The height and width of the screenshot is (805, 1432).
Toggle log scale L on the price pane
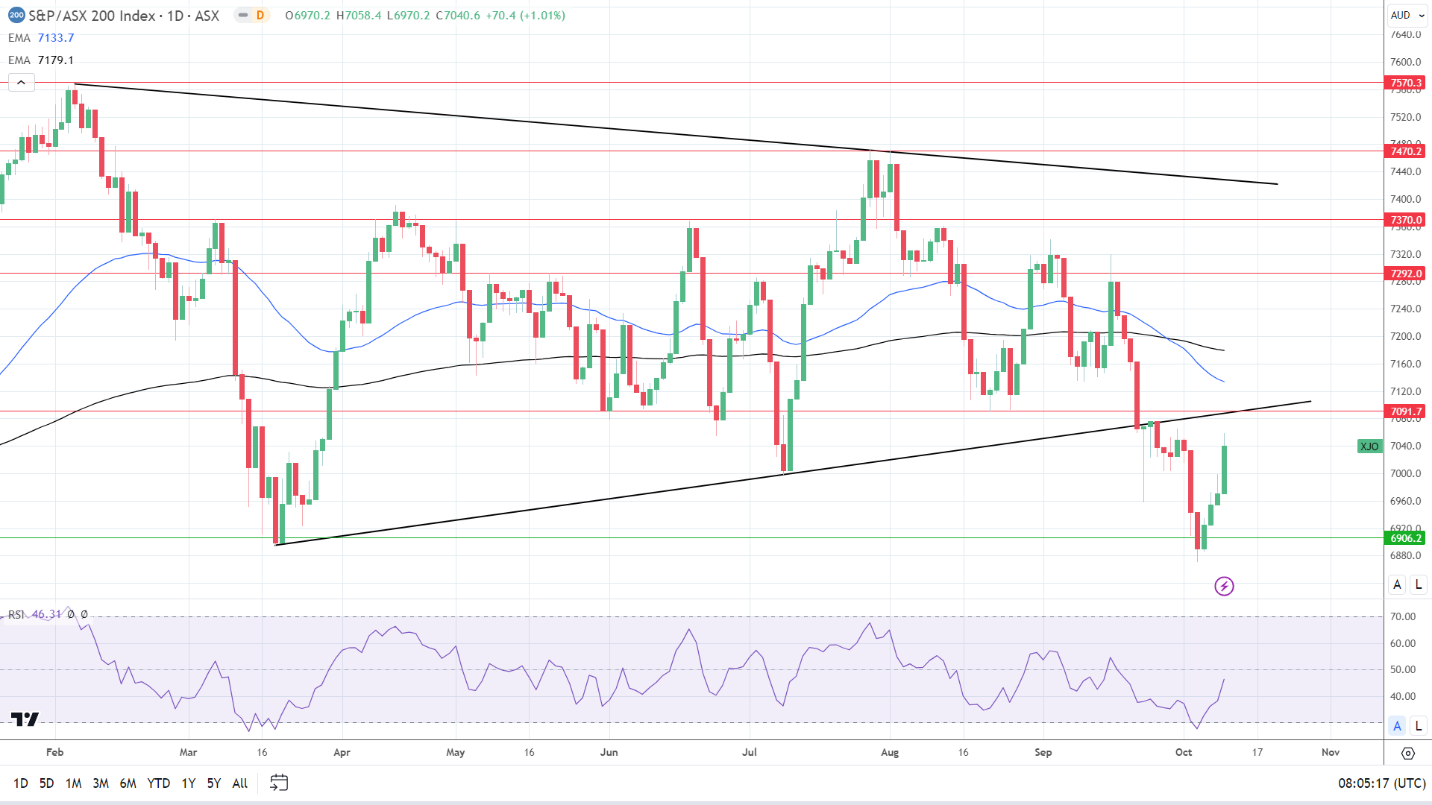pos(1418,584)
